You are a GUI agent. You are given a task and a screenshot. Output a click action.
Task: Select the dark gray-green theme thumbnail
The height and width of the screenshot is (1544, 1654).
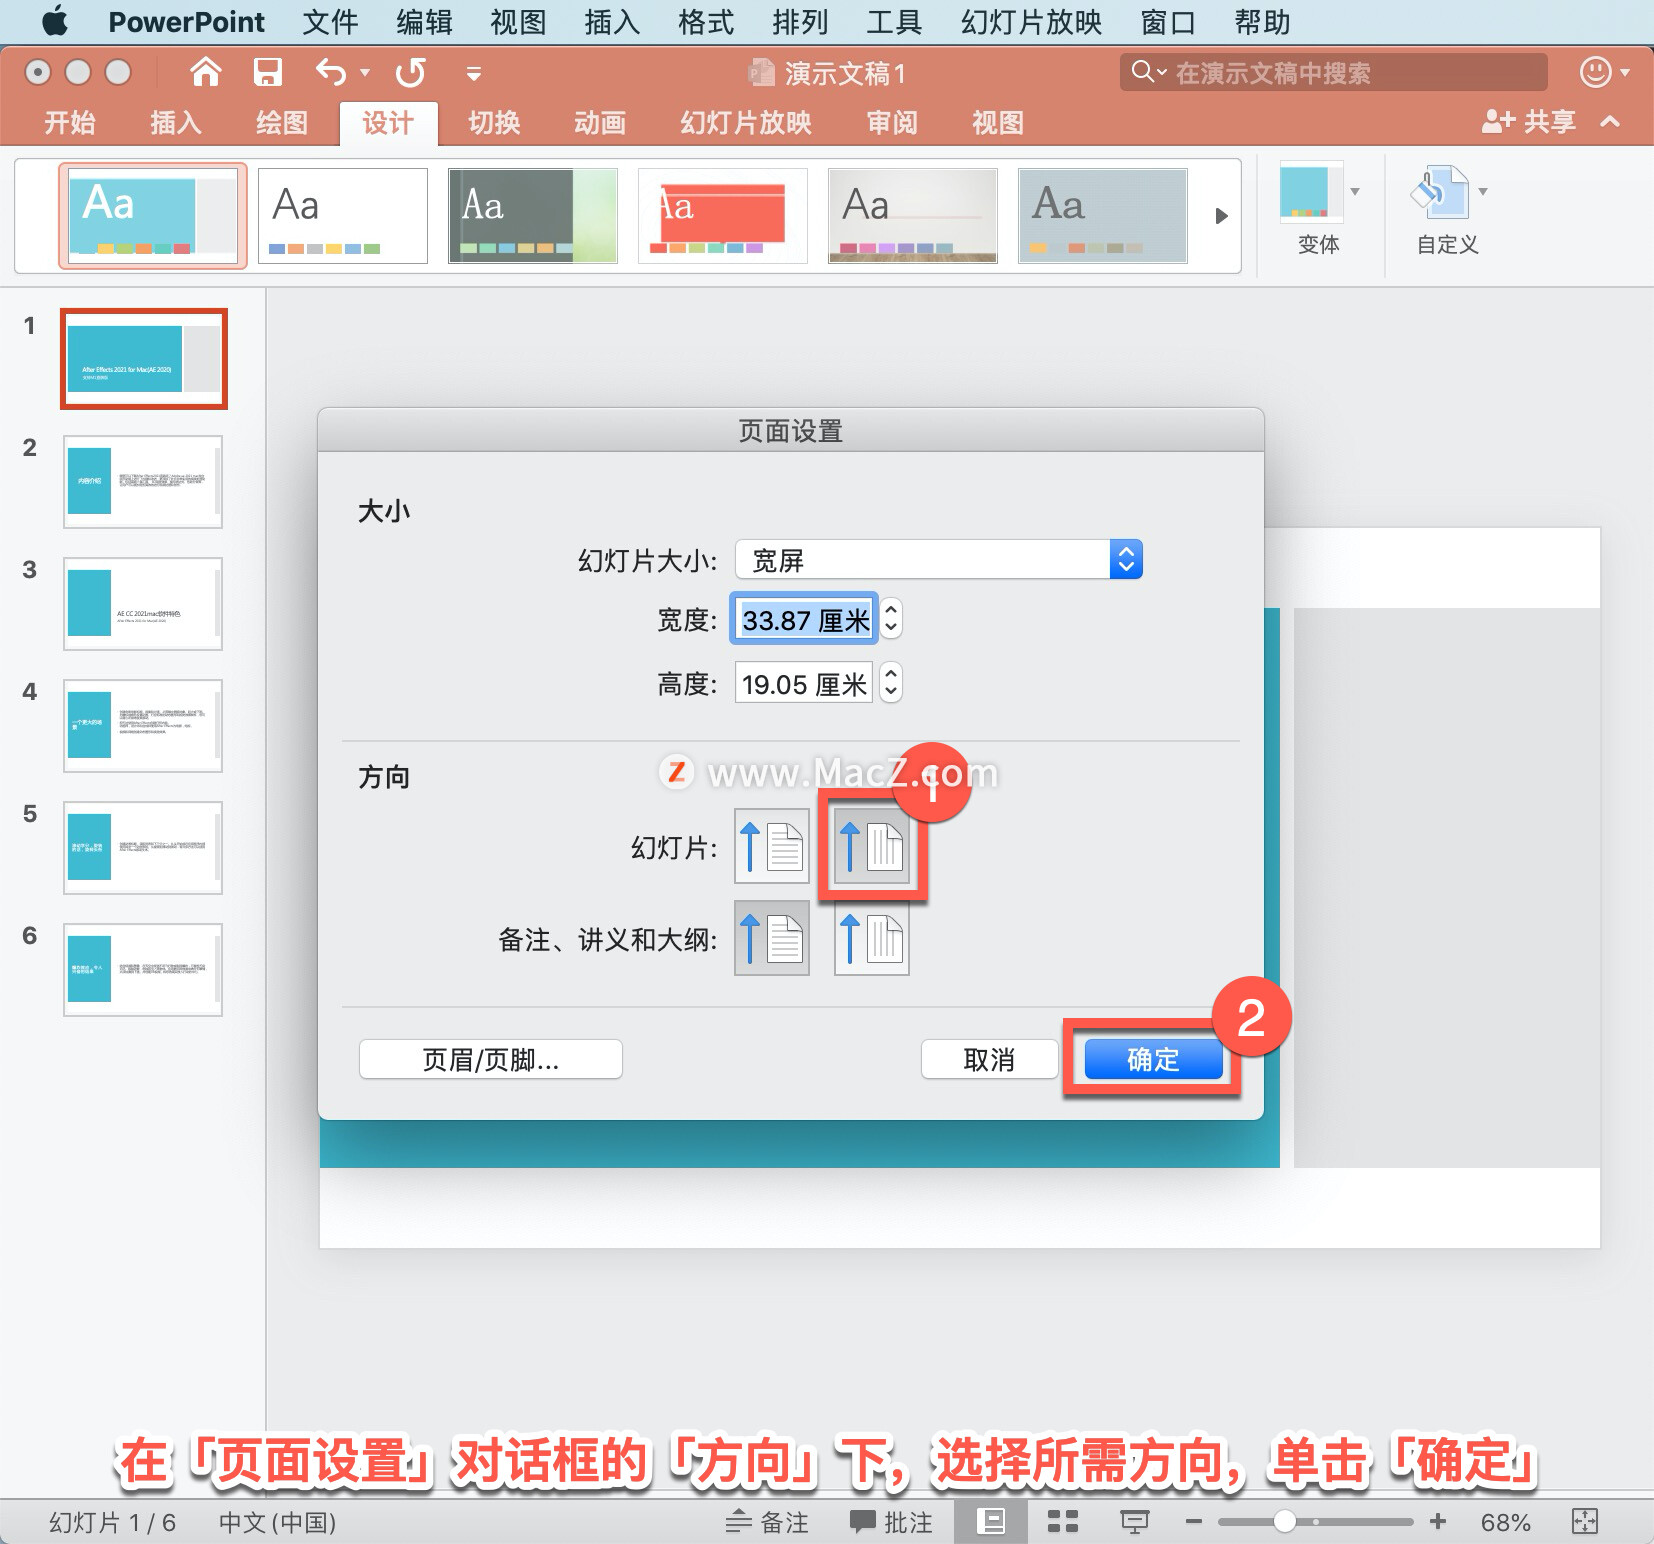[x=533, y=216]
